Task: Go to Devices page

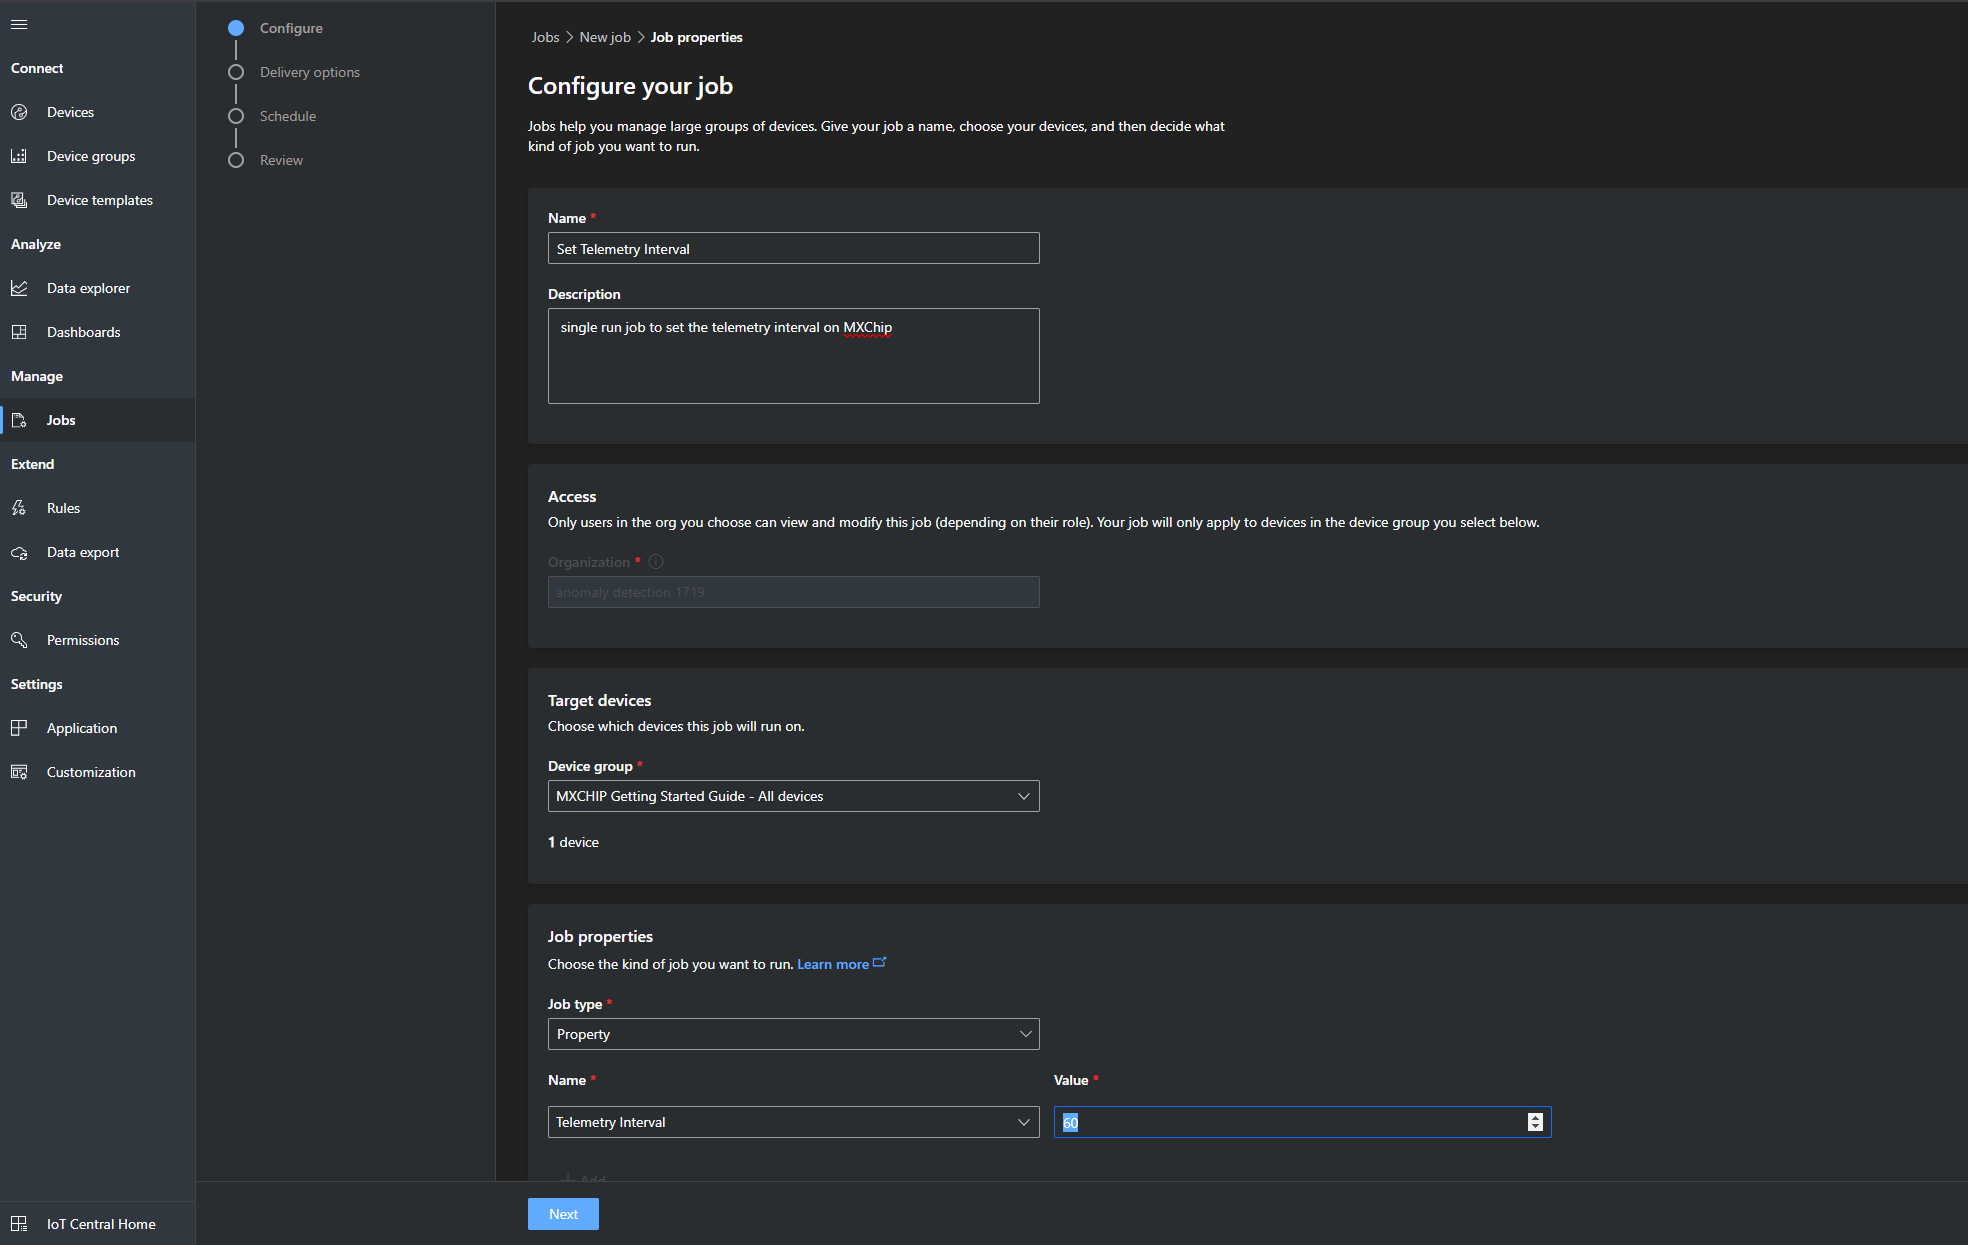Action: [x=70, y=112]
